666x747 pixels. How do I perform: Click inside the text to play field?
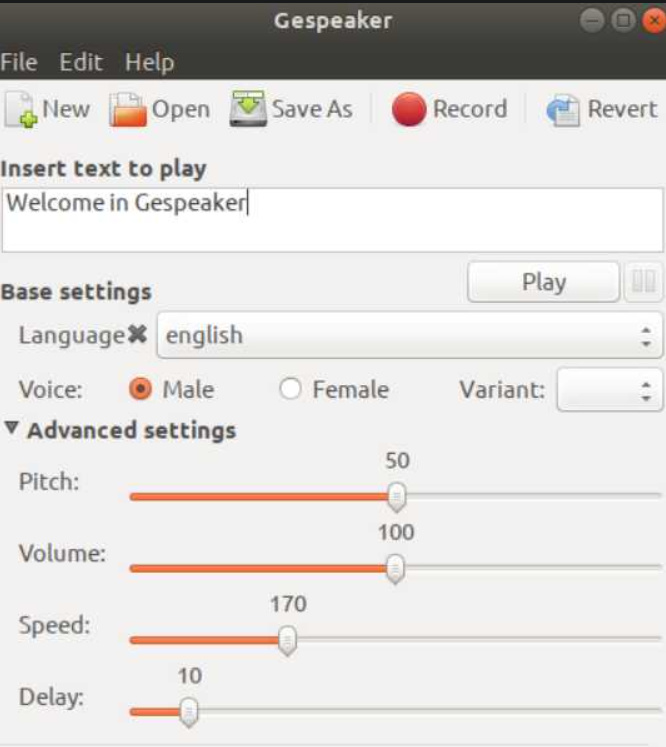coord(333,220)
